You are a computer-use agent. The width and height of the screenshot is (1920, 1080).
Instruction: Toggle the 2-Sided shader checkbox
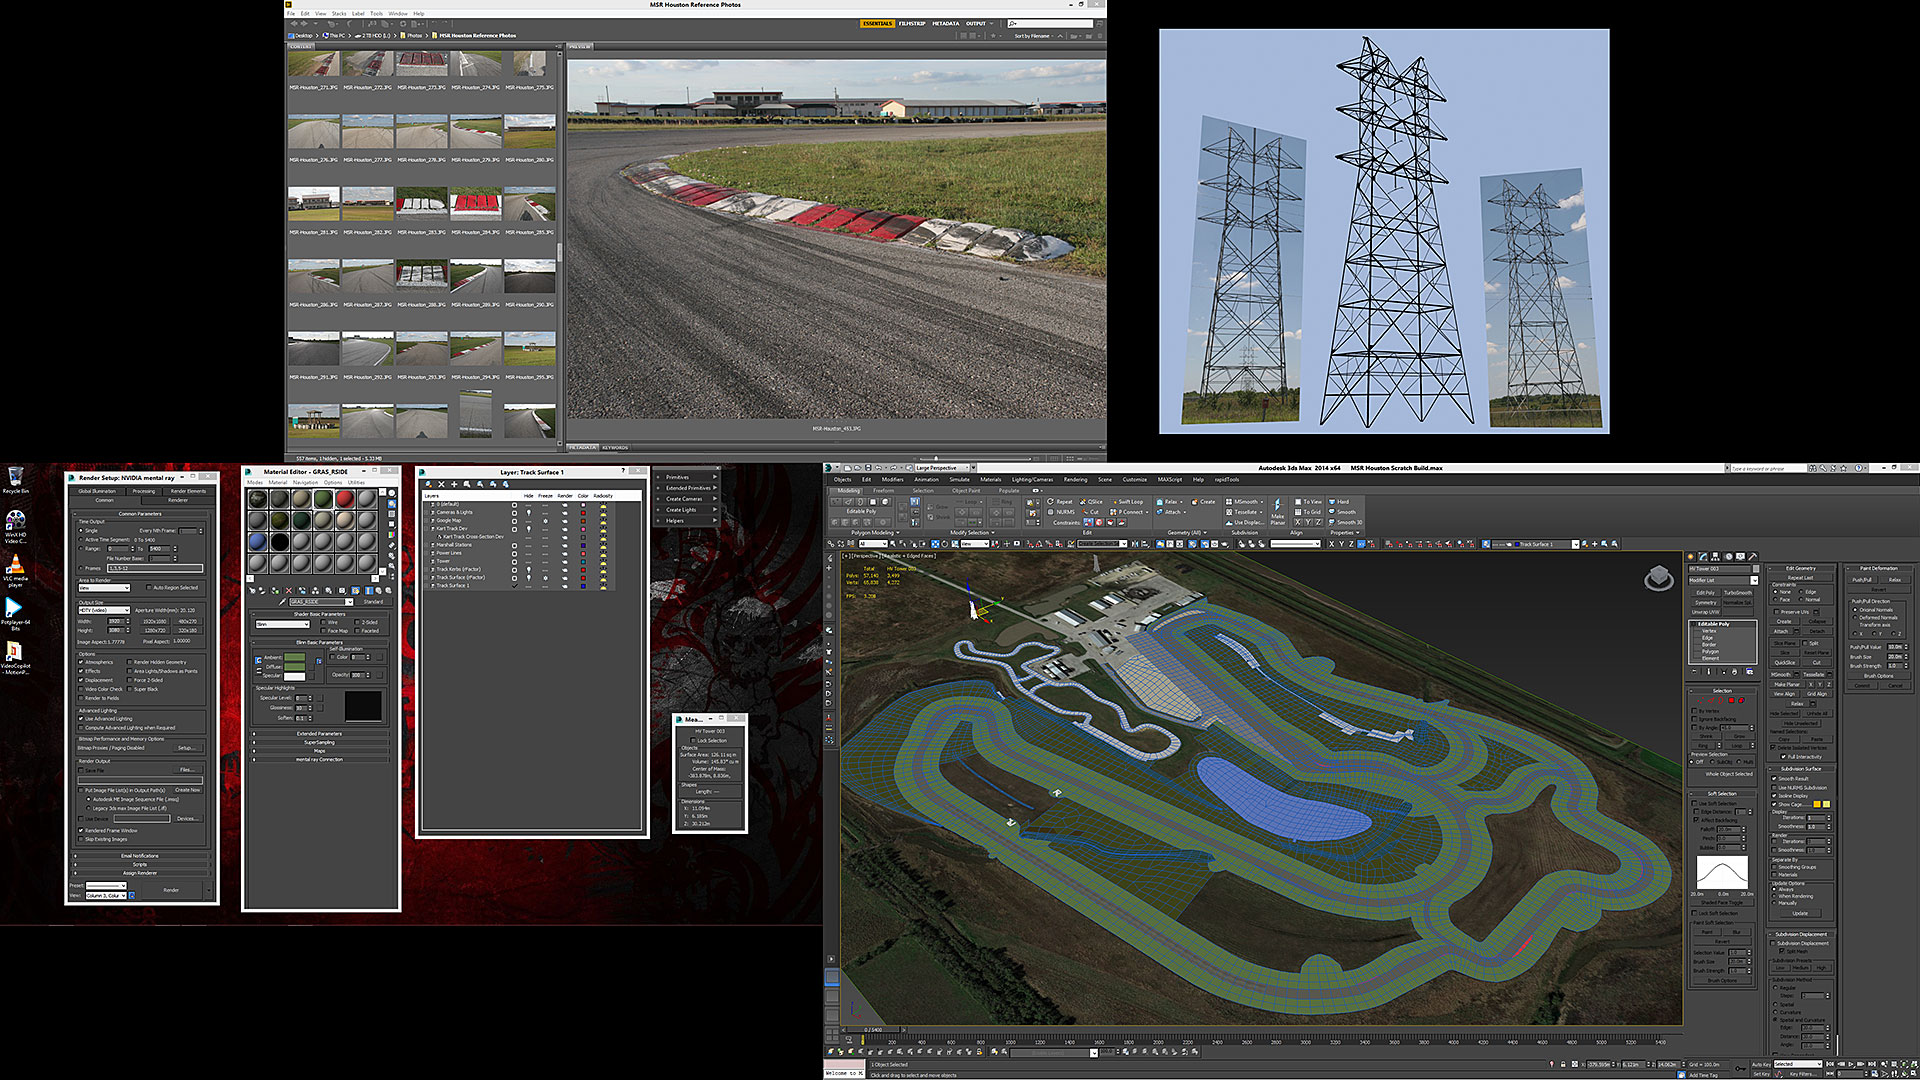(357, 622)
